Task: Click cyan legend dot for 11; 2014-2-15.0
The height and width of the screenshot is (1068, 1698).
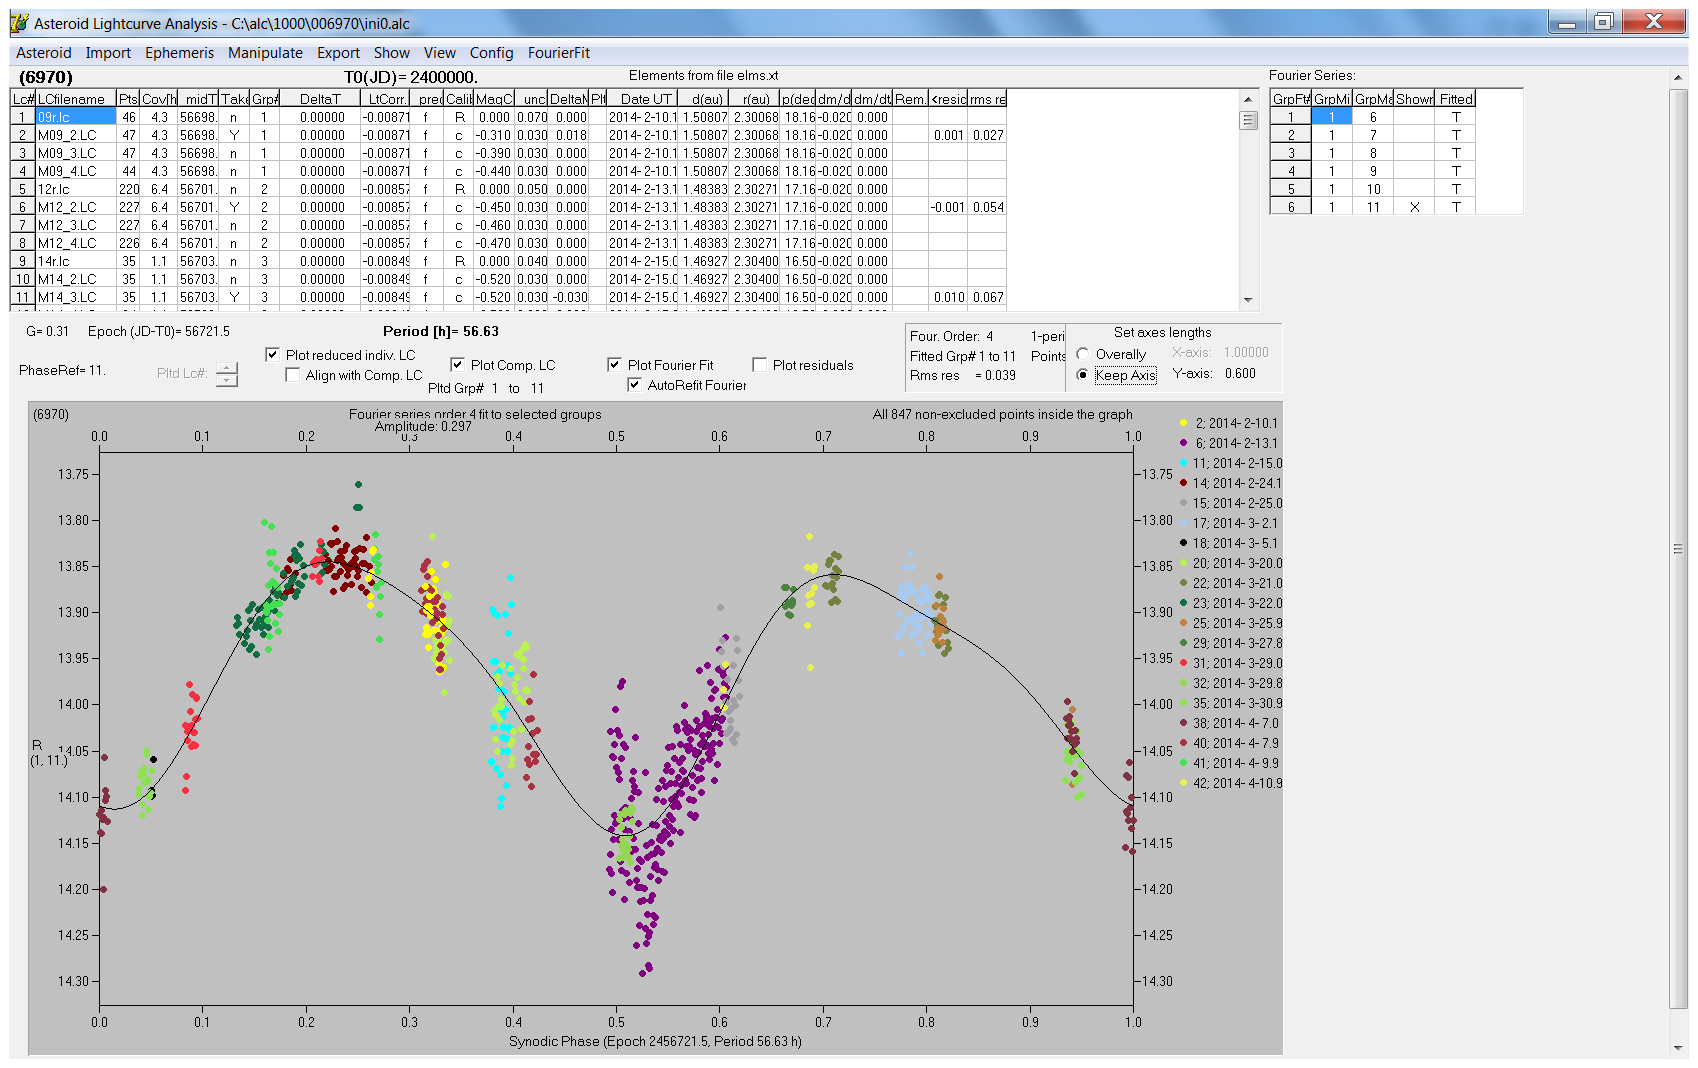Action: pos(1184,463)
